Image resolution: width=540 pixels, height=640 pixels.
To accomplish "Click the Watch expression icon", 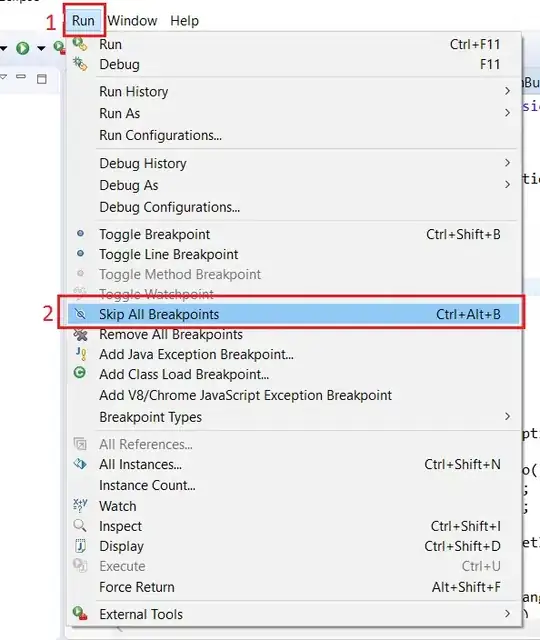I will 80,505.
